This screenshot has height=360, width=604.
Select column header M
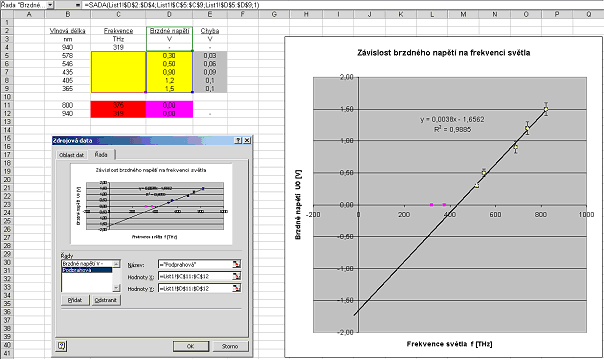pyautogui.click(x=463, y=14)
